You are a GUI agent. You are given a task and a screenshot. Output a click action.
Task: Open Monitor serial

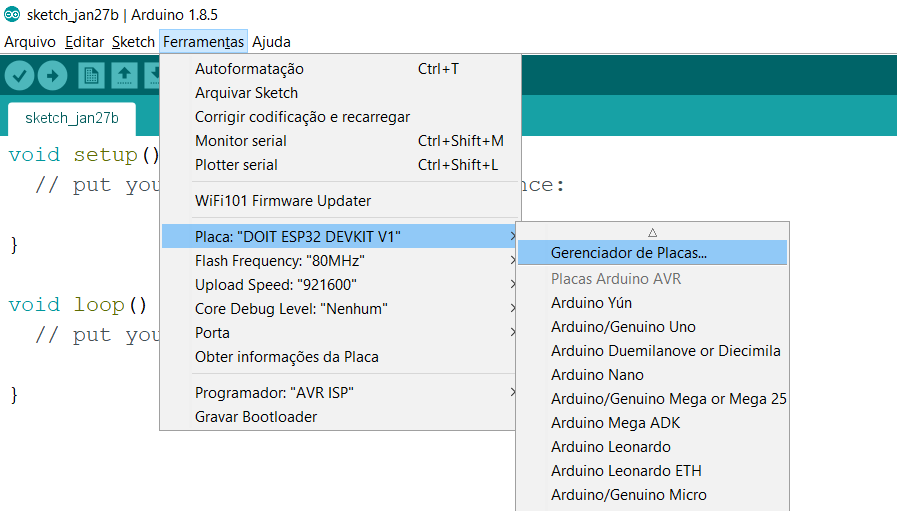[x=340, y=141]
